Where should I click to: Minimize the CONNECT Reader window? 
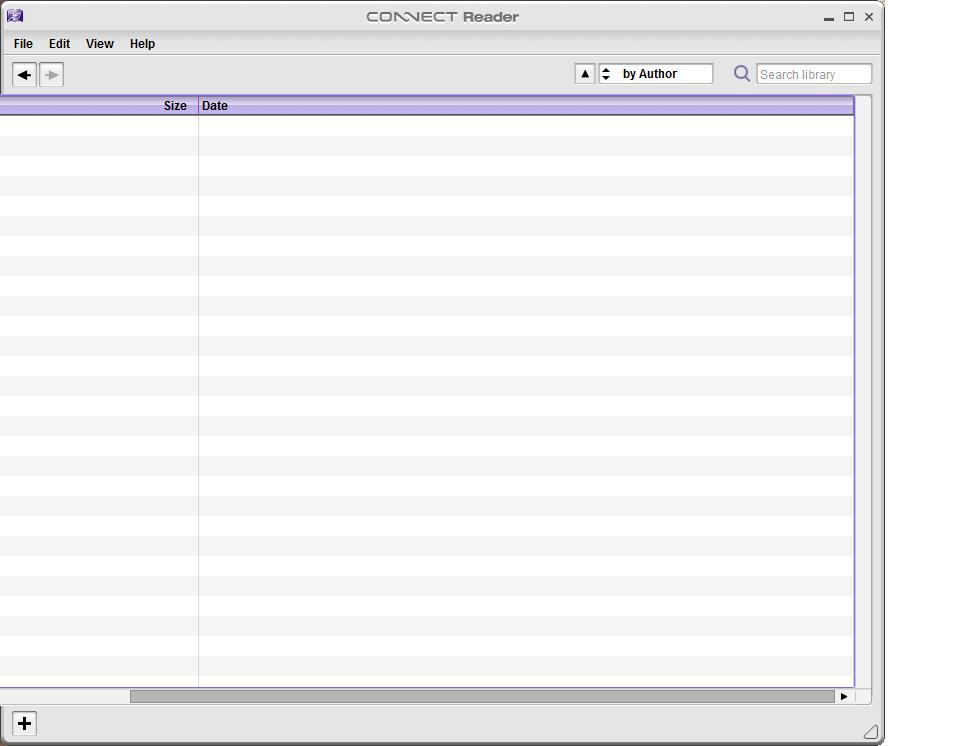point(829,17)
